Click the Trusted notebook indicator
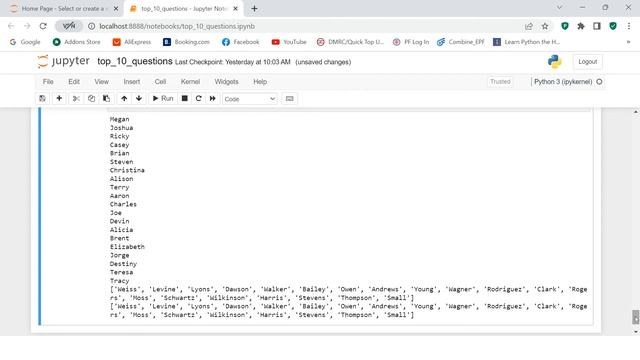 click(x=500, y=82)
